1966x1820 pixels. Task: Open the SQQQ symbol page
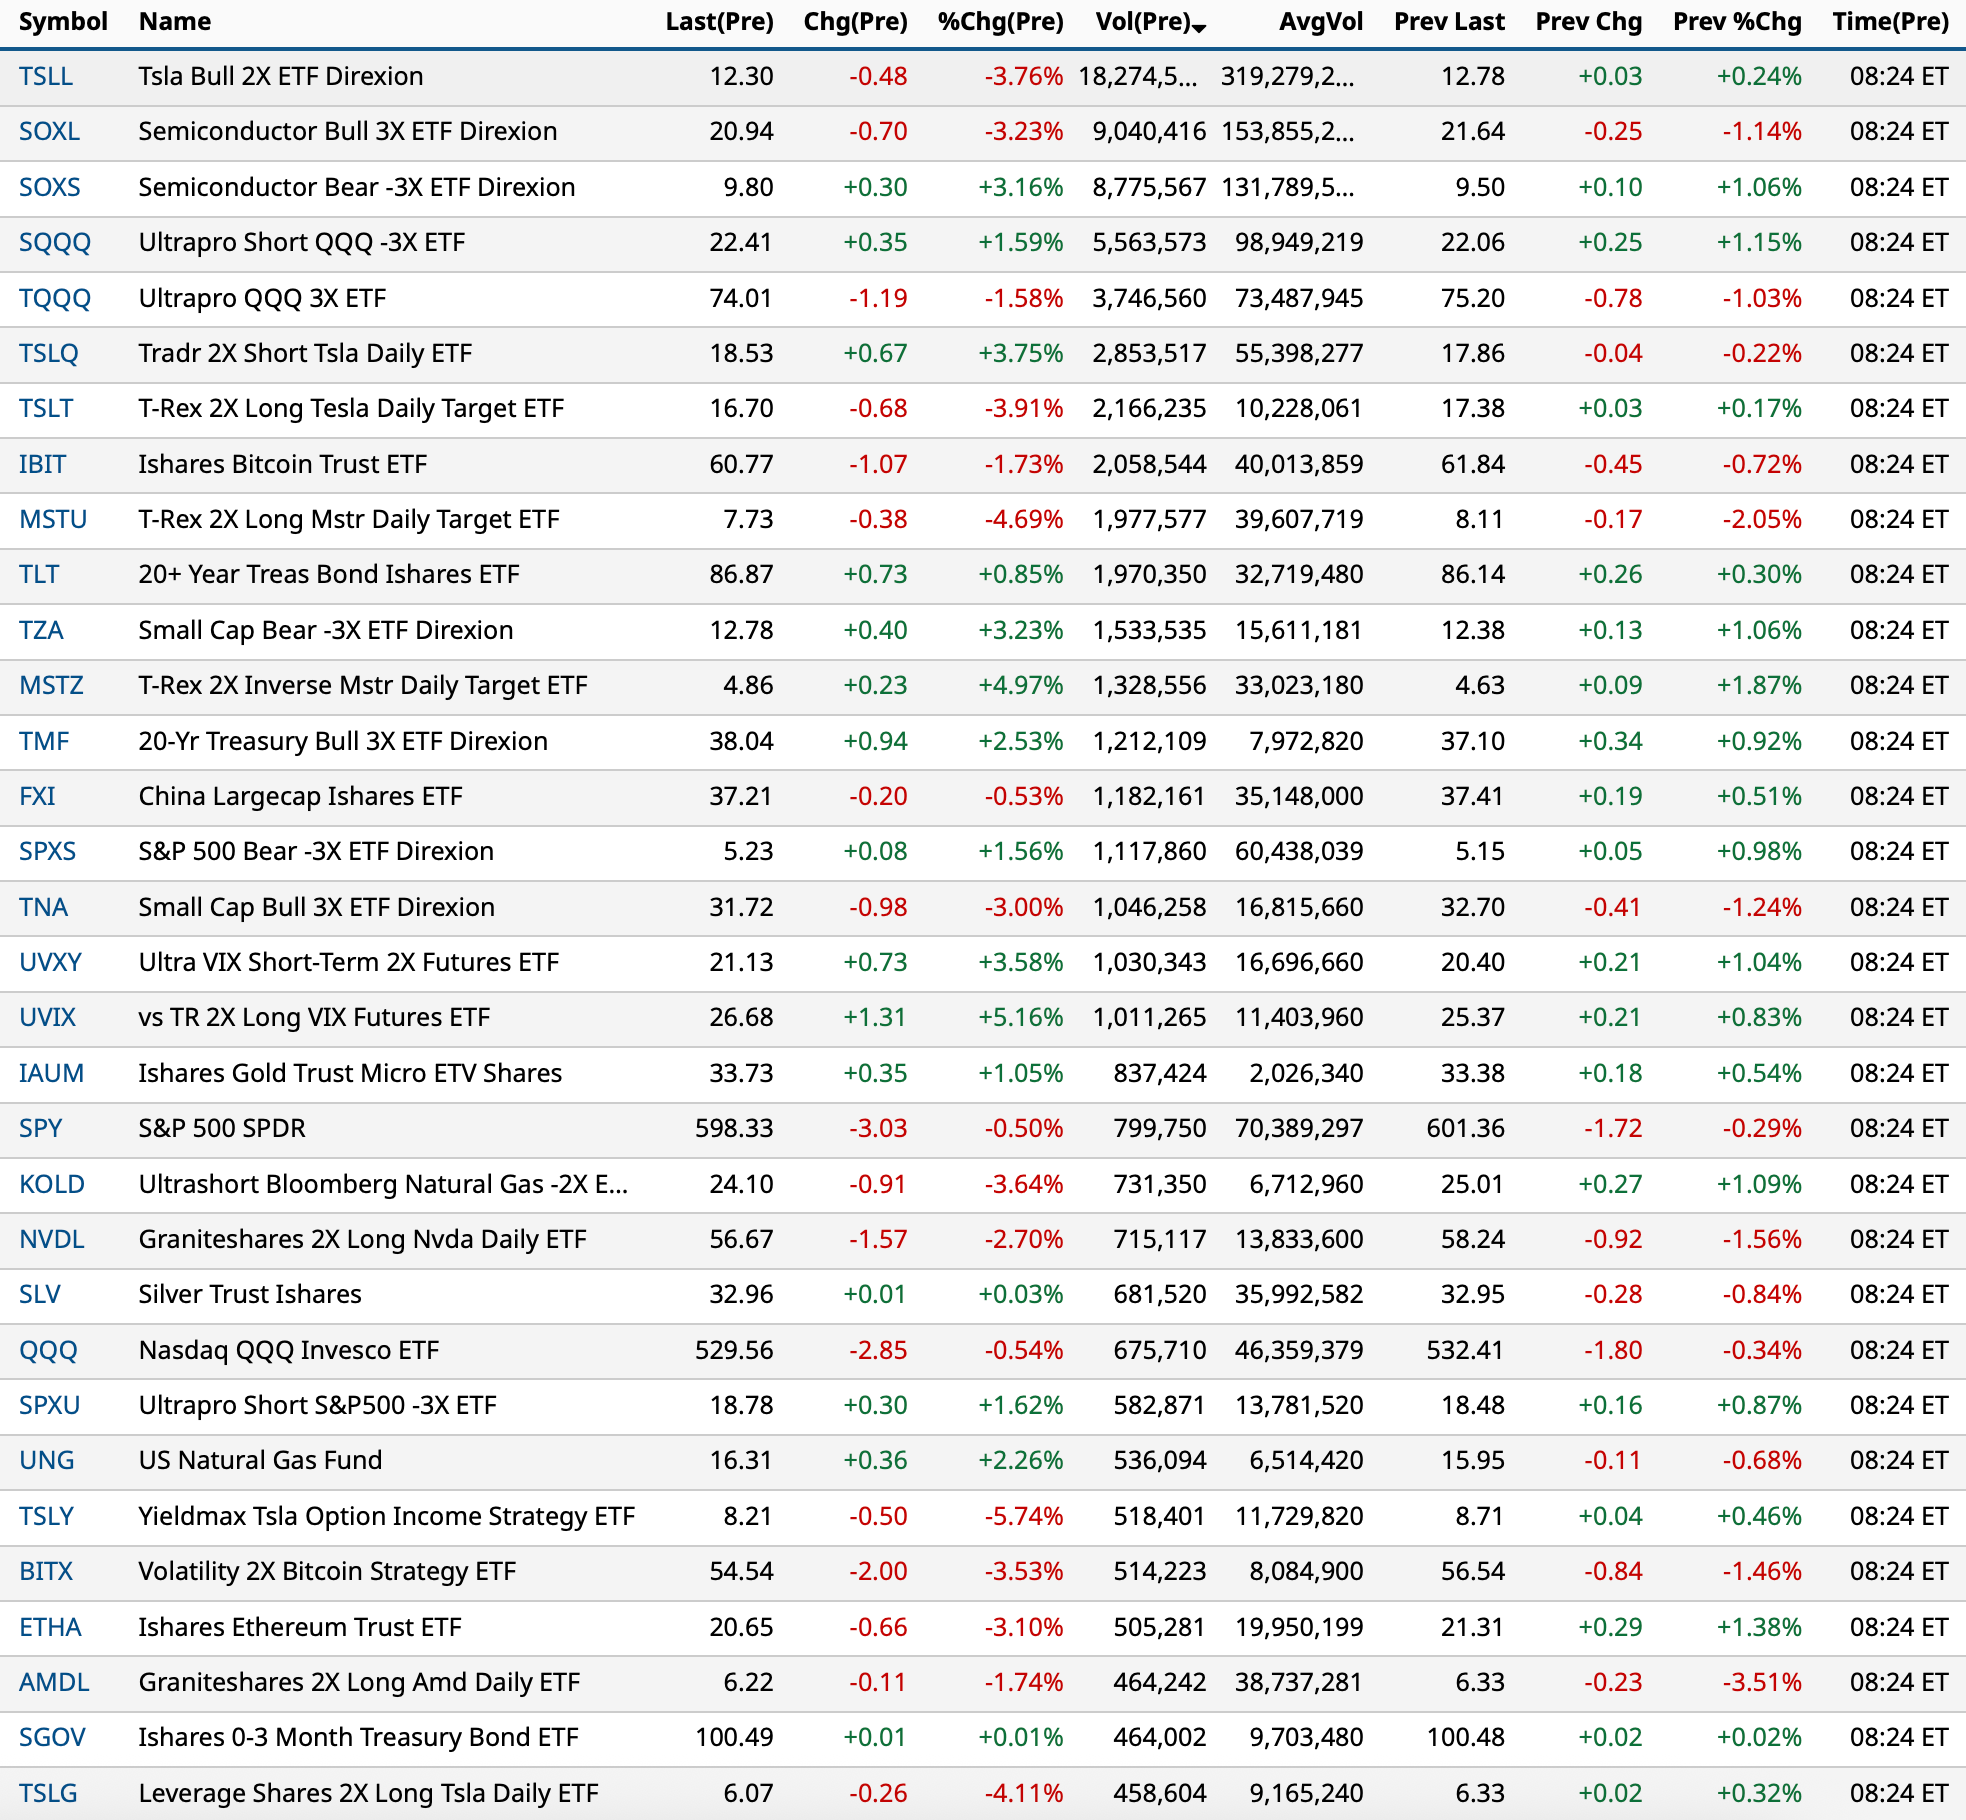(x=55, y=242)
